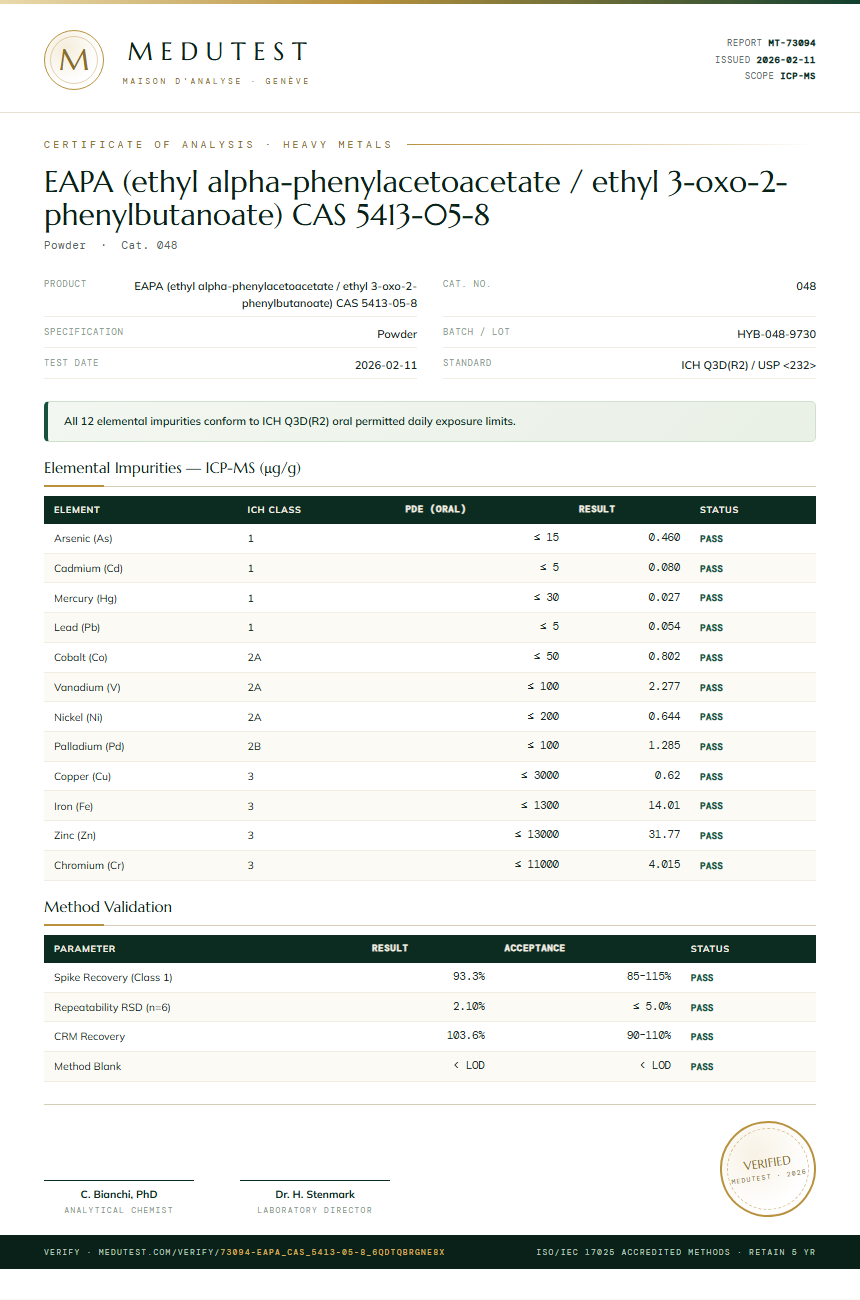Click the PARAMETER column header
860x1300 pixels.
point(85,949)
